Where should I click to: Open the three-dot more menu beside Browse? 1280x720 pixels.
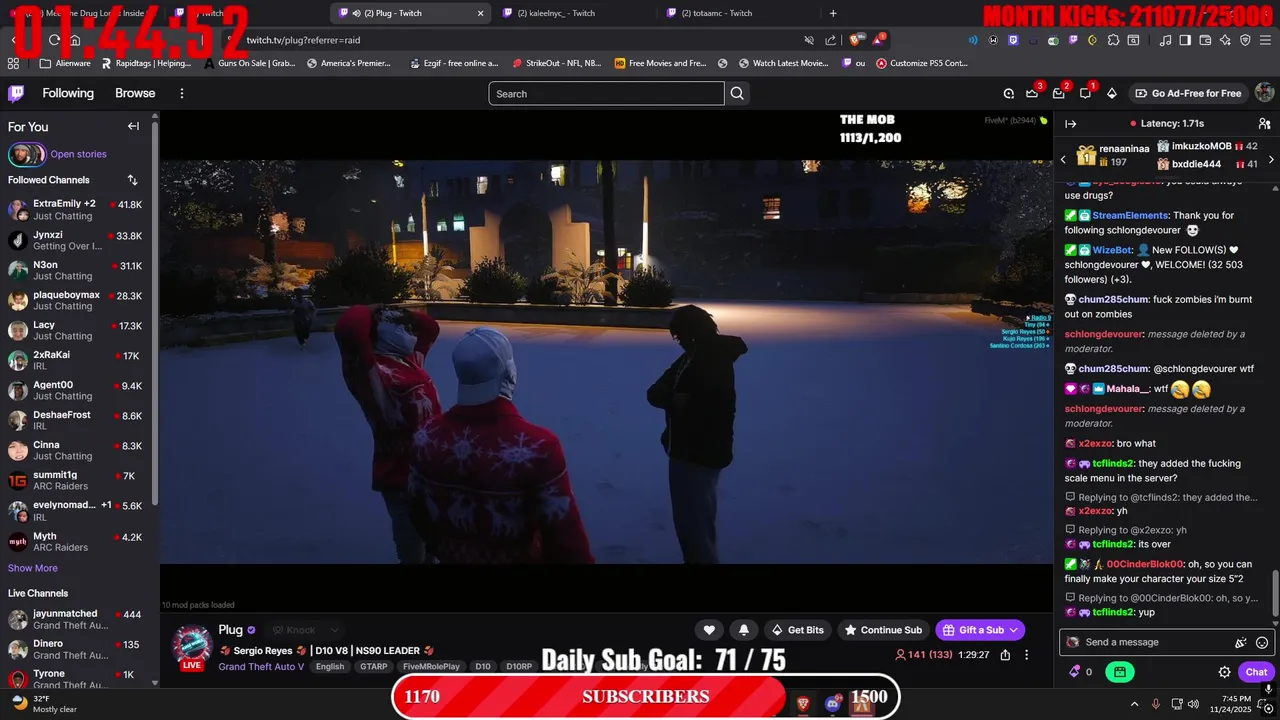coord(182,93)
